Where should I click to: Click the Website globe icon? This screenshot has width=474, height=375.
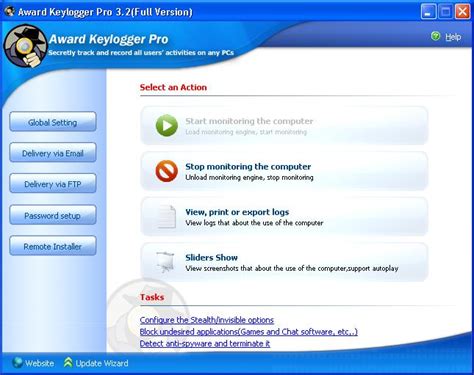17,363
